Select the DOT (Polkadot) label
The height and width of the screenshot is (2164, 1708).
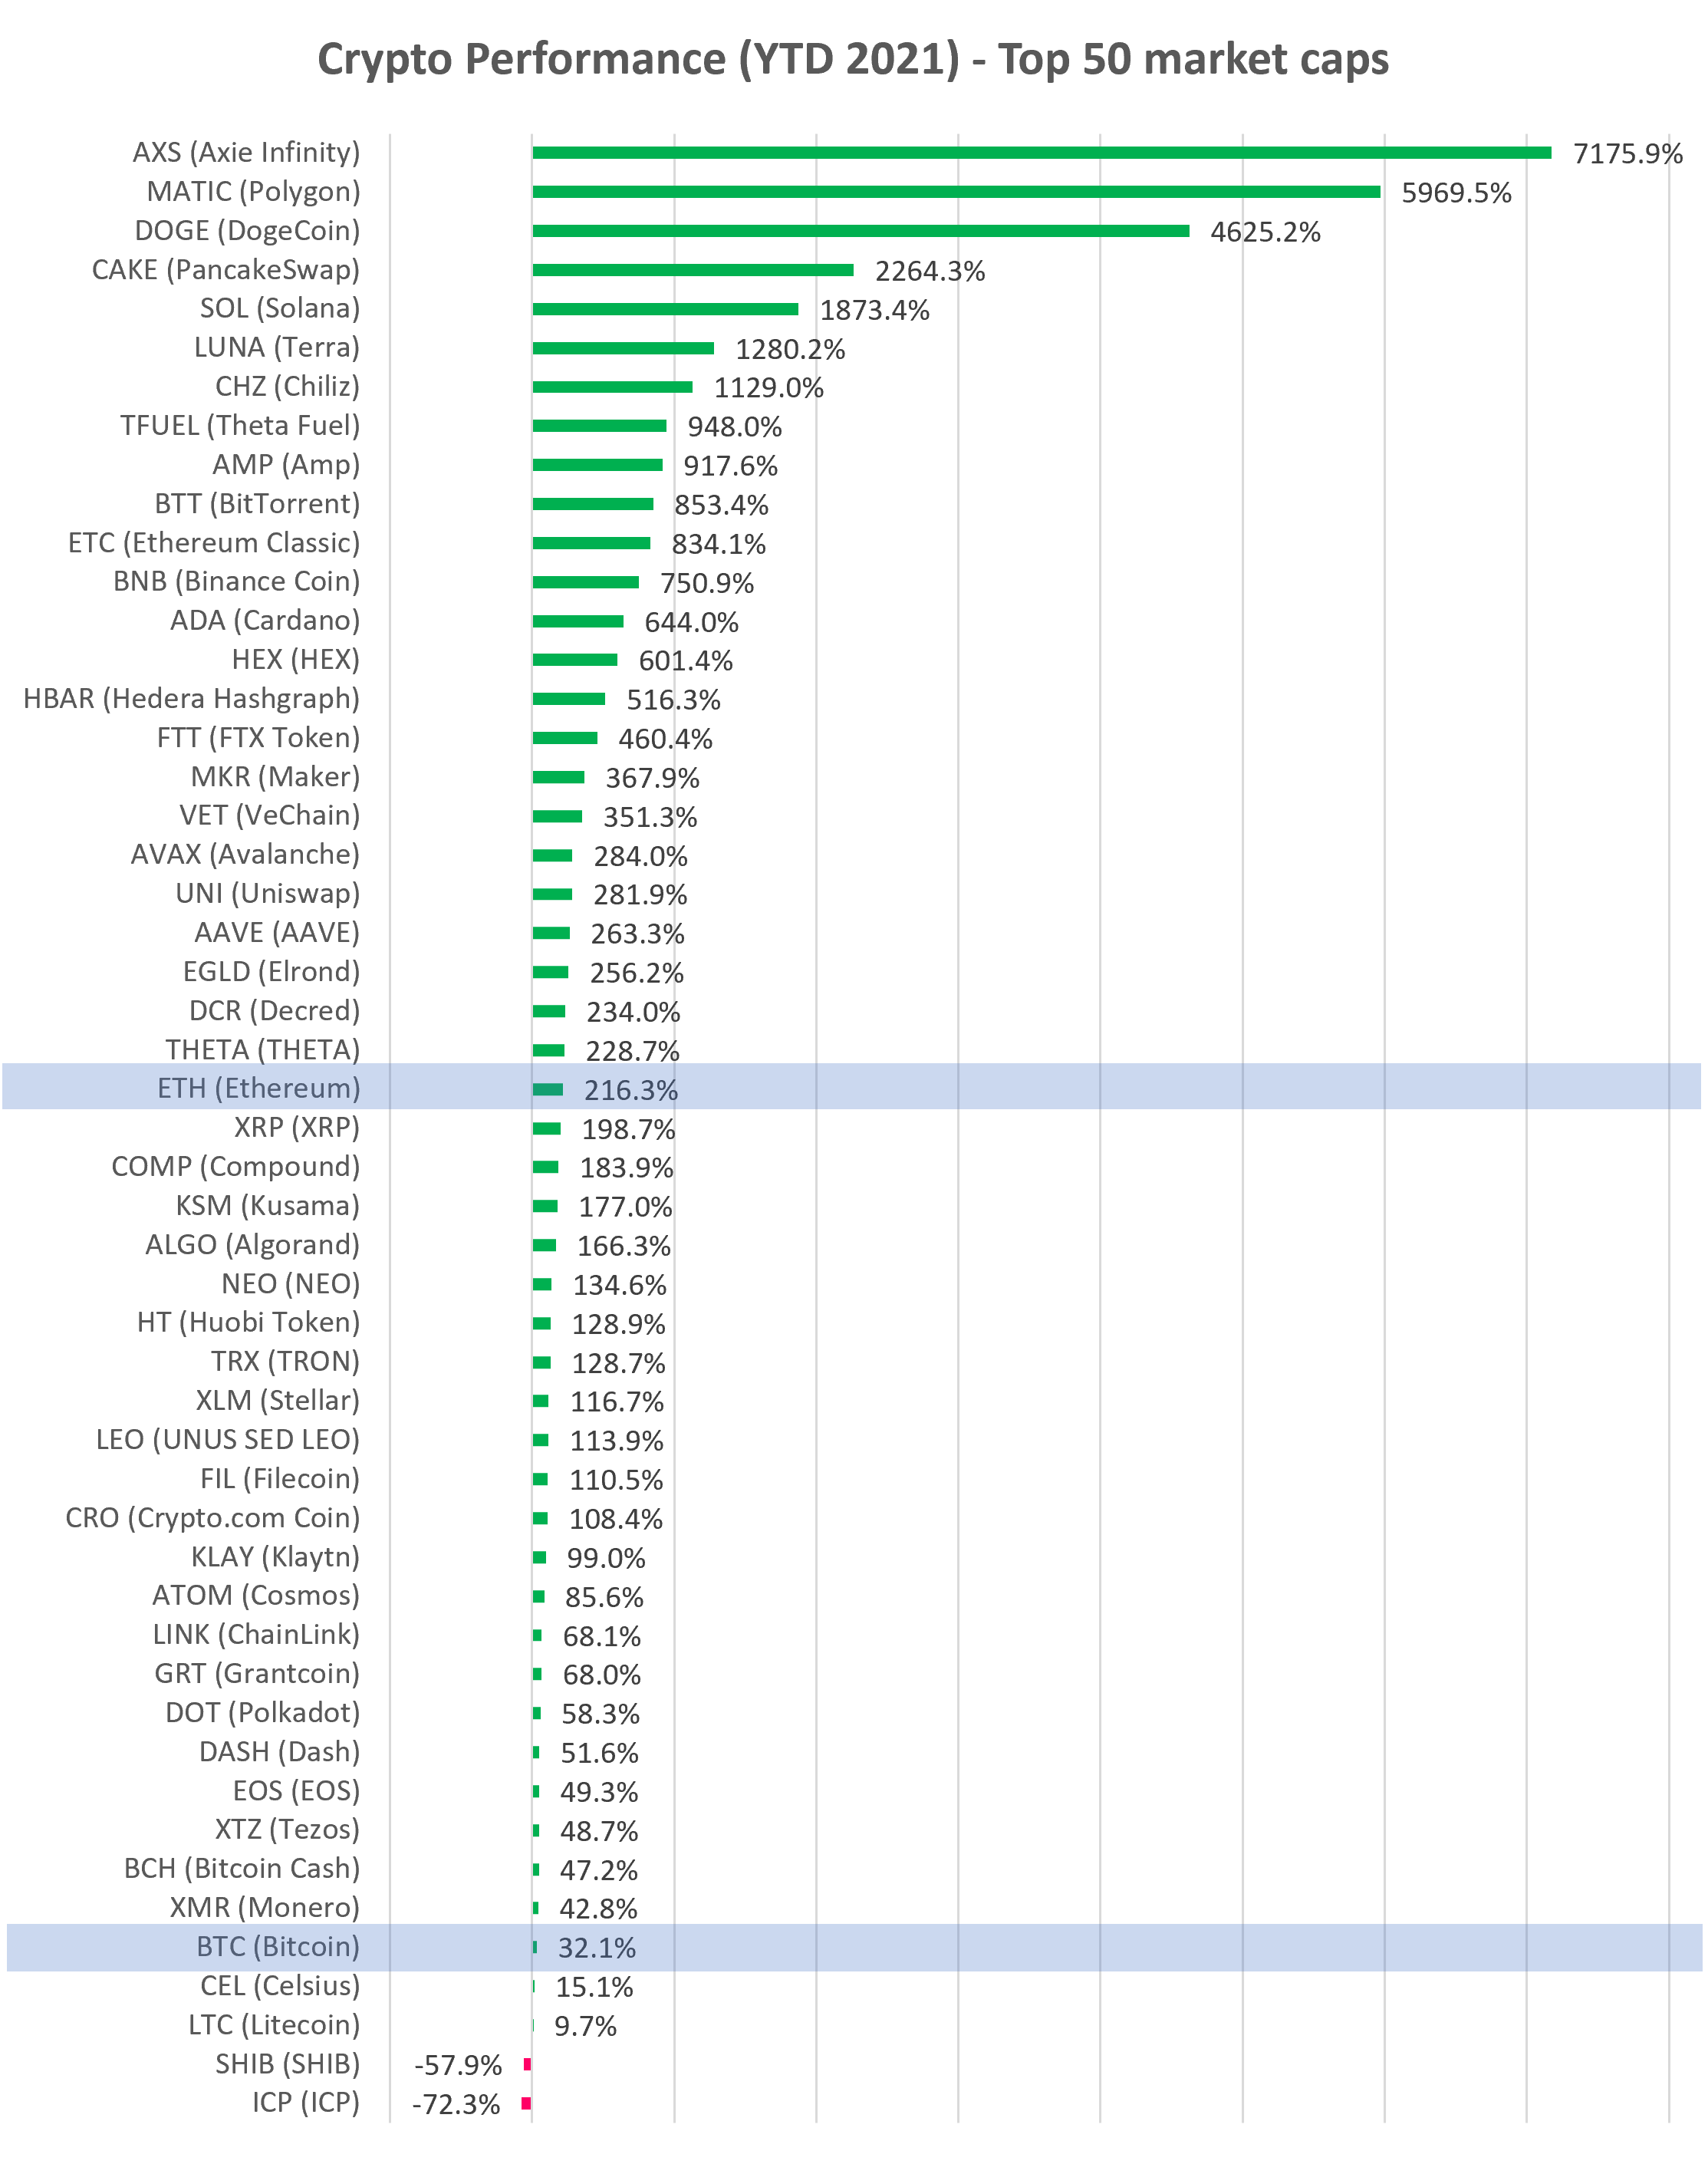(263, 1712)
